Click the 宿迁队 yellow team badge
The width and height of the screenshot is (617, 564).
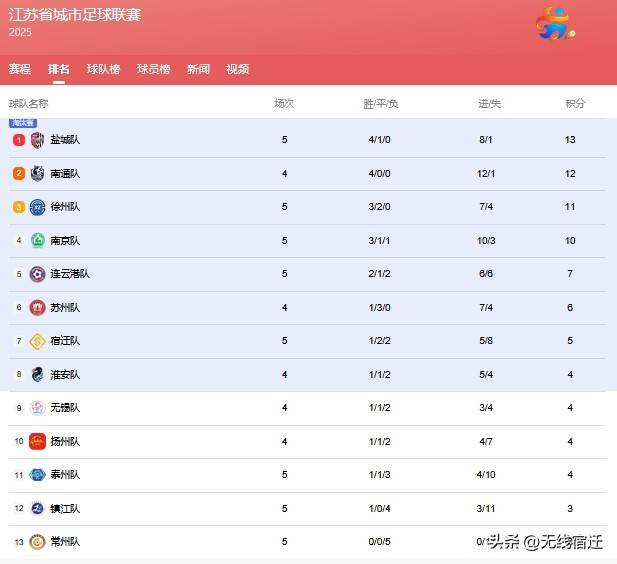click(37, 341)
